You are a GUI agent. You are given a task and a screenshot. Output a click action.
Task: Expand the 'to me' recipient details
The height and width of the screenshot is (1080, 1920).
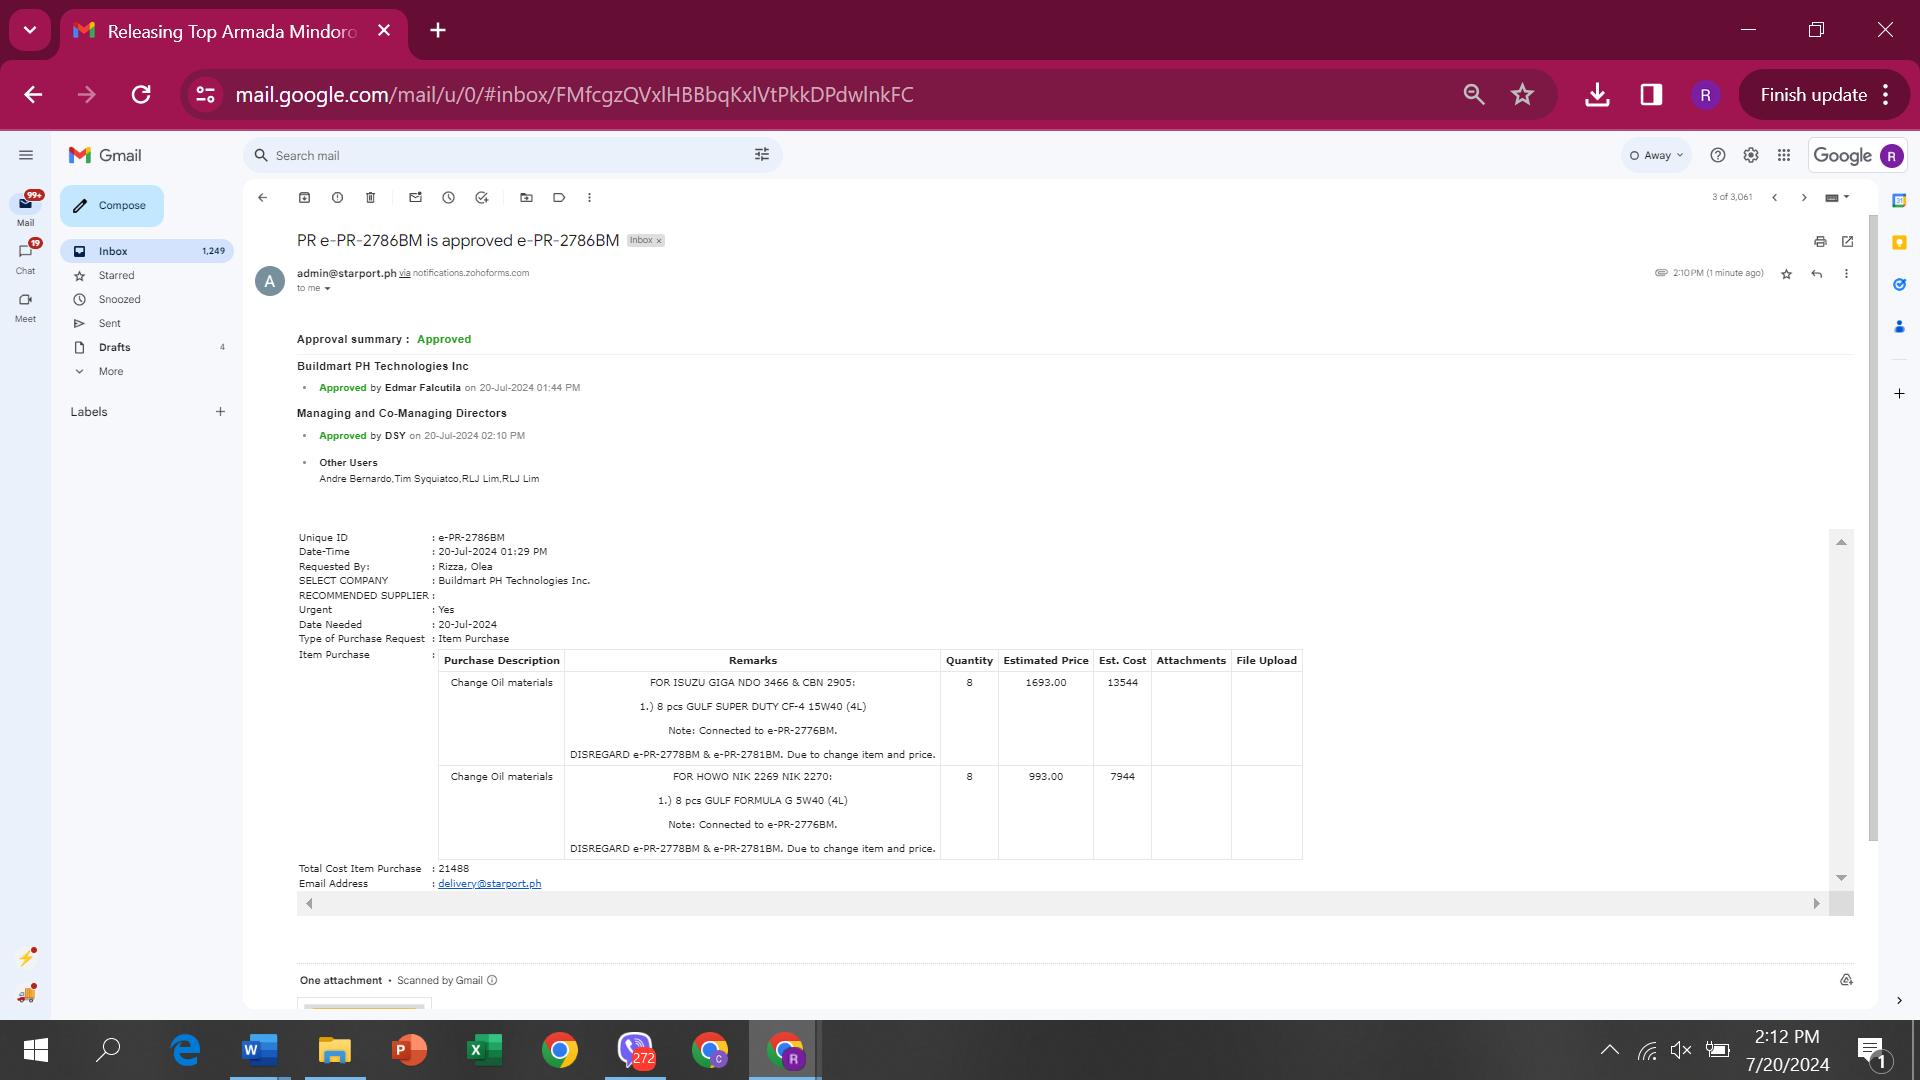click(x=327, y=289)
